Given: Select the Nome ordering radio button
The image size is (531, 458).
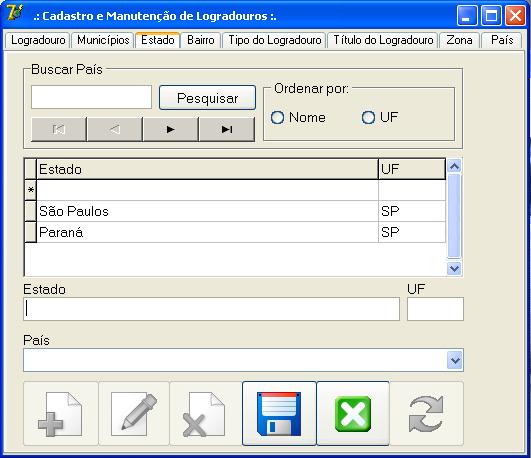Looking at the screenshot, I should coord(277,118).
